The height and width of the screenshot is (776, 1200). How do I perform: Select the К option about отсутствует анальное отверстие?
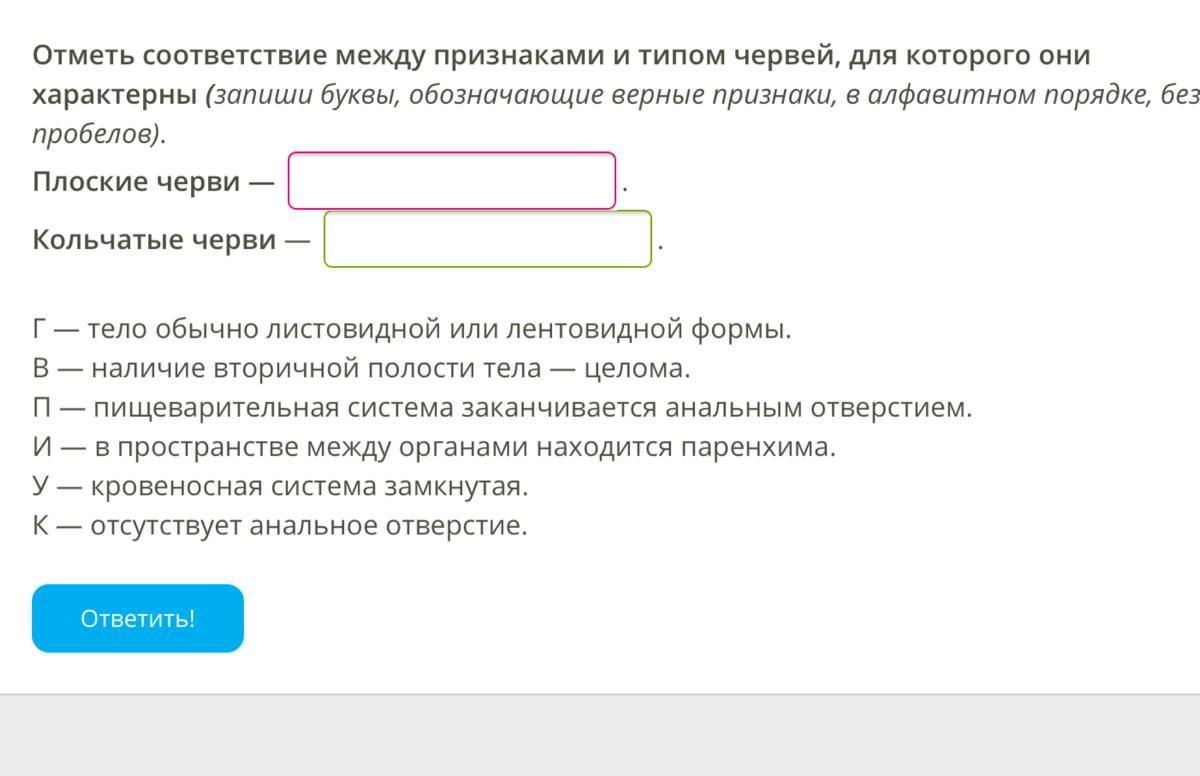(x=279, y=526)
